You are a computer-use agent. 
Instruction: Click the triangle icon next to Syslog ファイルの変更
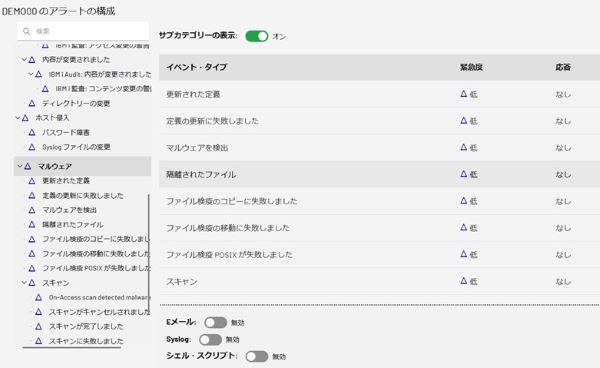pos(32,147)
